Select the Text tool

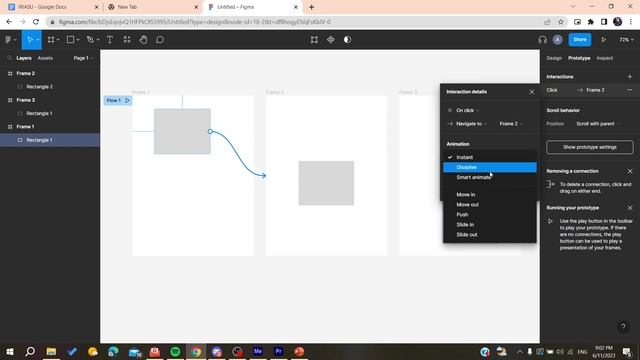110,40
